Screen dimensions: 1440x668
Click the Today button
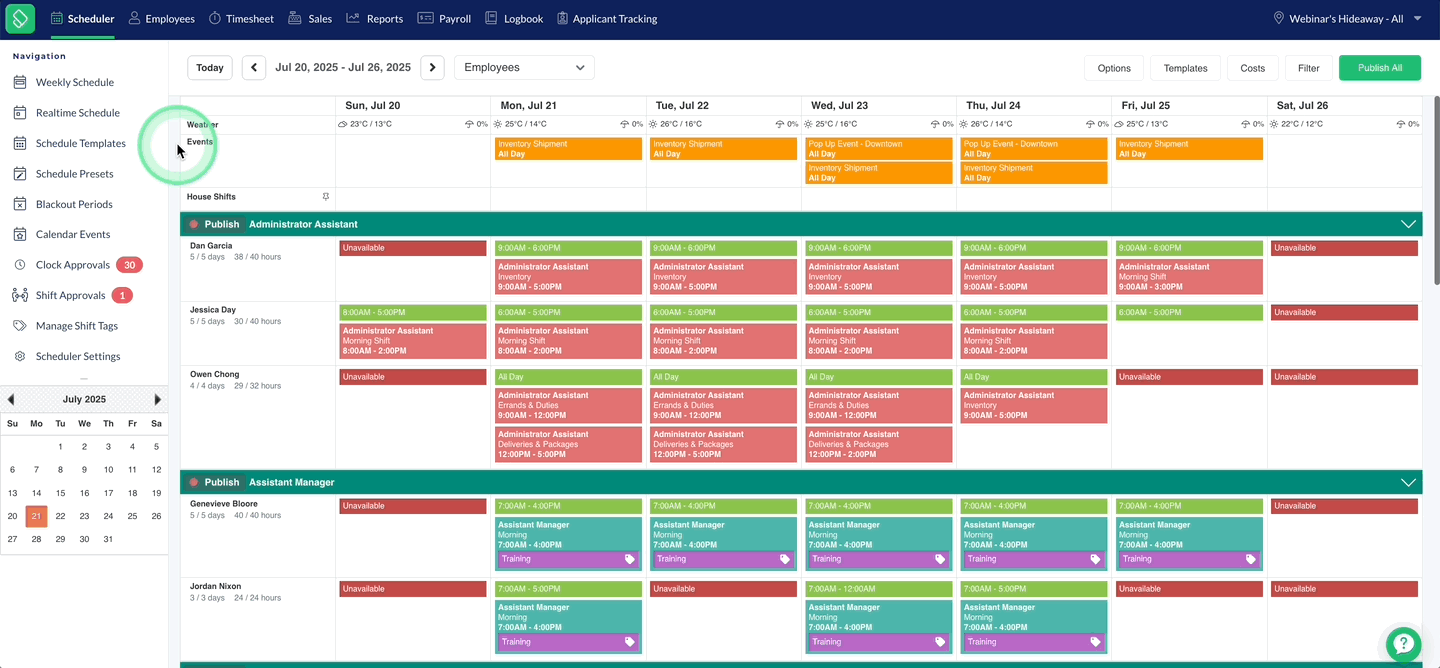coord(210,67)
